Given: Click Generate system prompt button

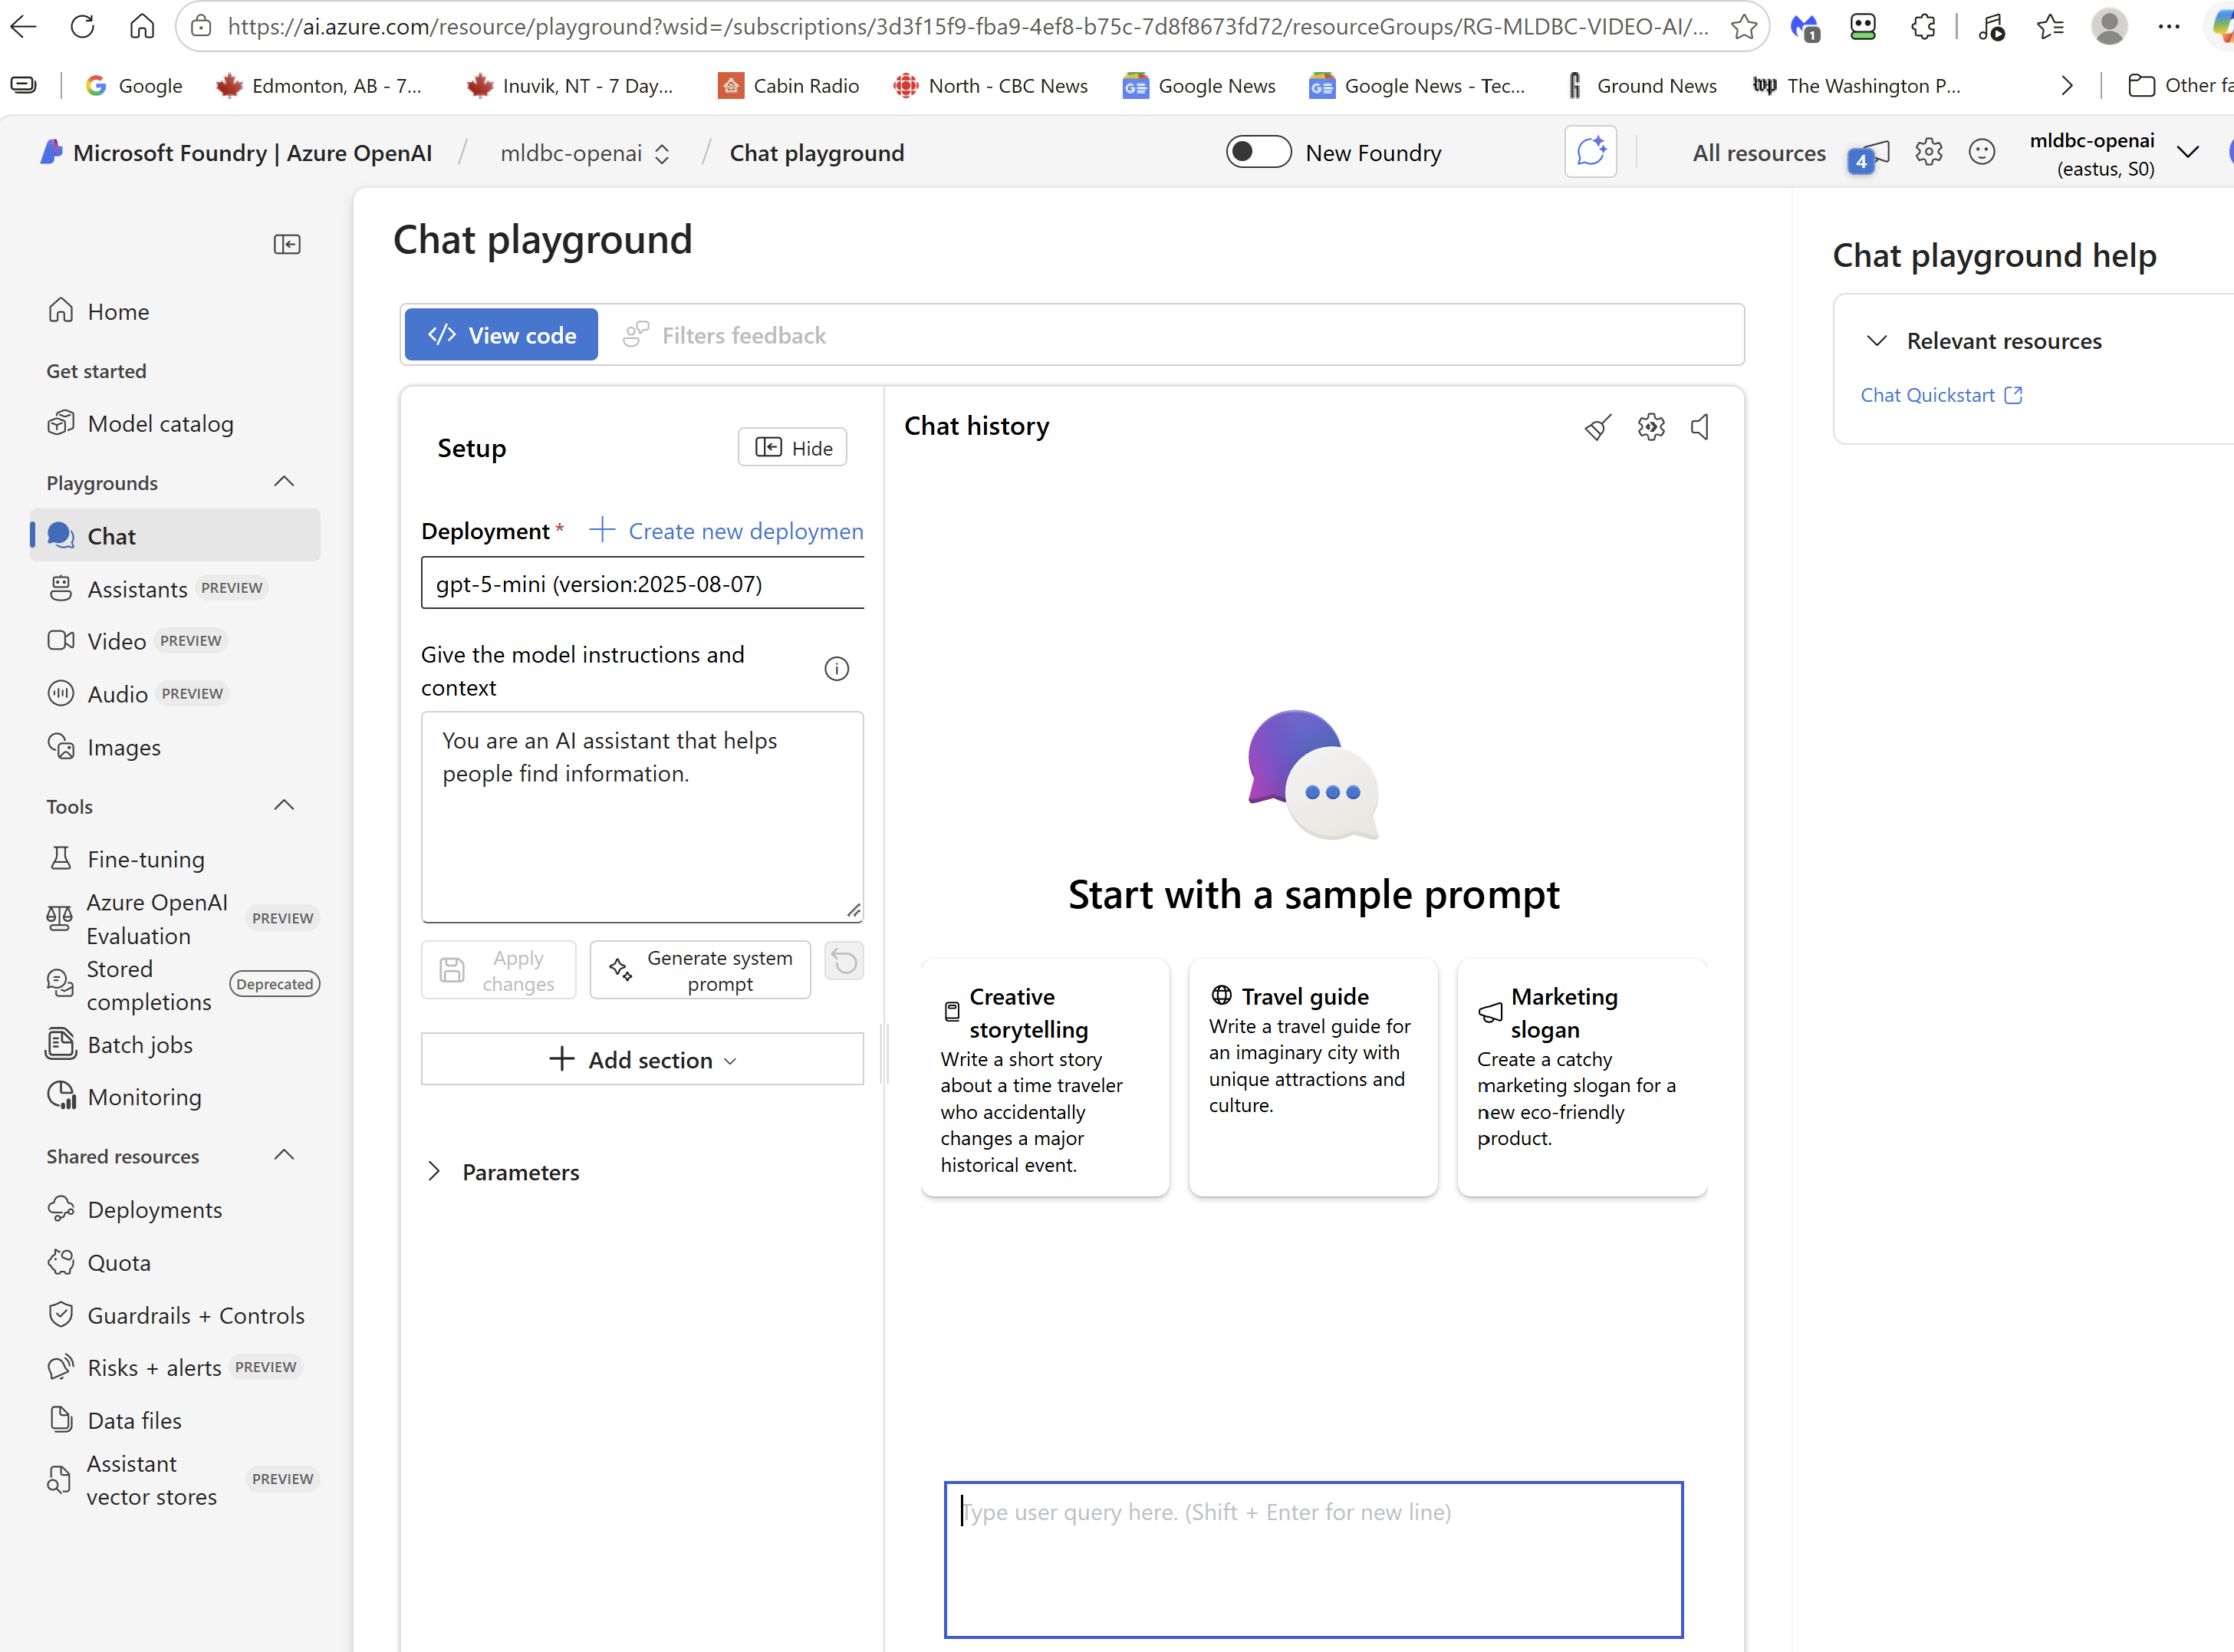Looking at the screenshot, I should (x=700, y=970).
